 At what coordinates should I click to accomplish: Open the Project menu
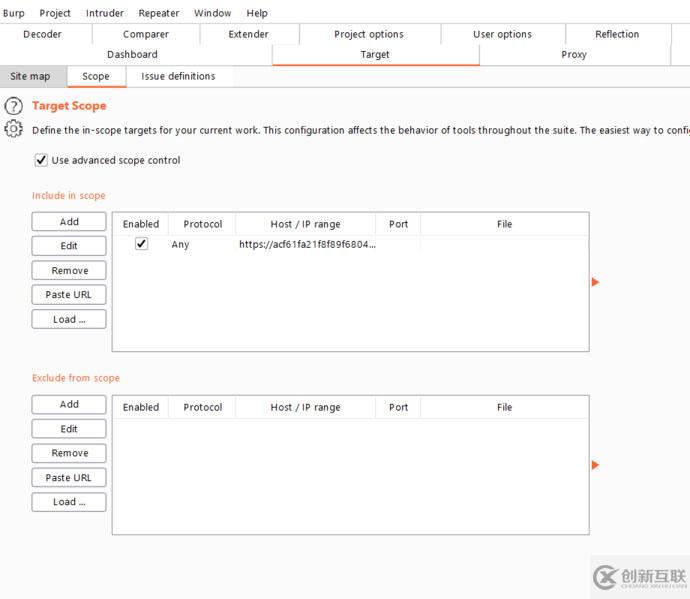[55, 13]
